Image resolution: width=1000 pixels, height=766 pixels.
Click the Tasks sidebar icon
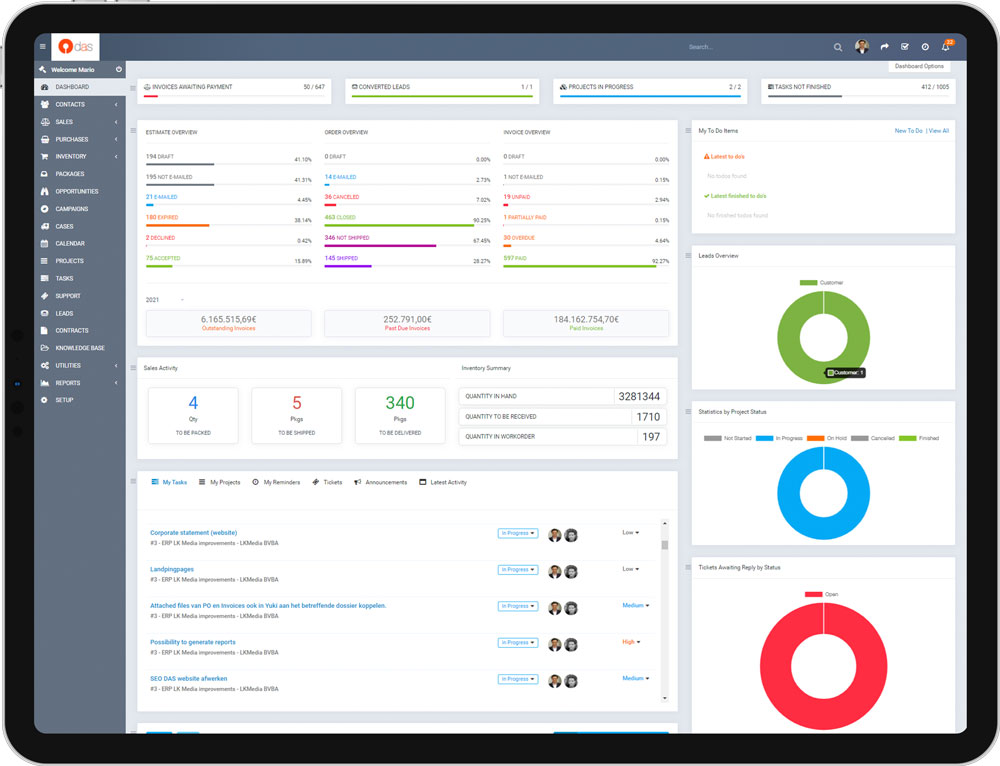click(x=44, y=278)
